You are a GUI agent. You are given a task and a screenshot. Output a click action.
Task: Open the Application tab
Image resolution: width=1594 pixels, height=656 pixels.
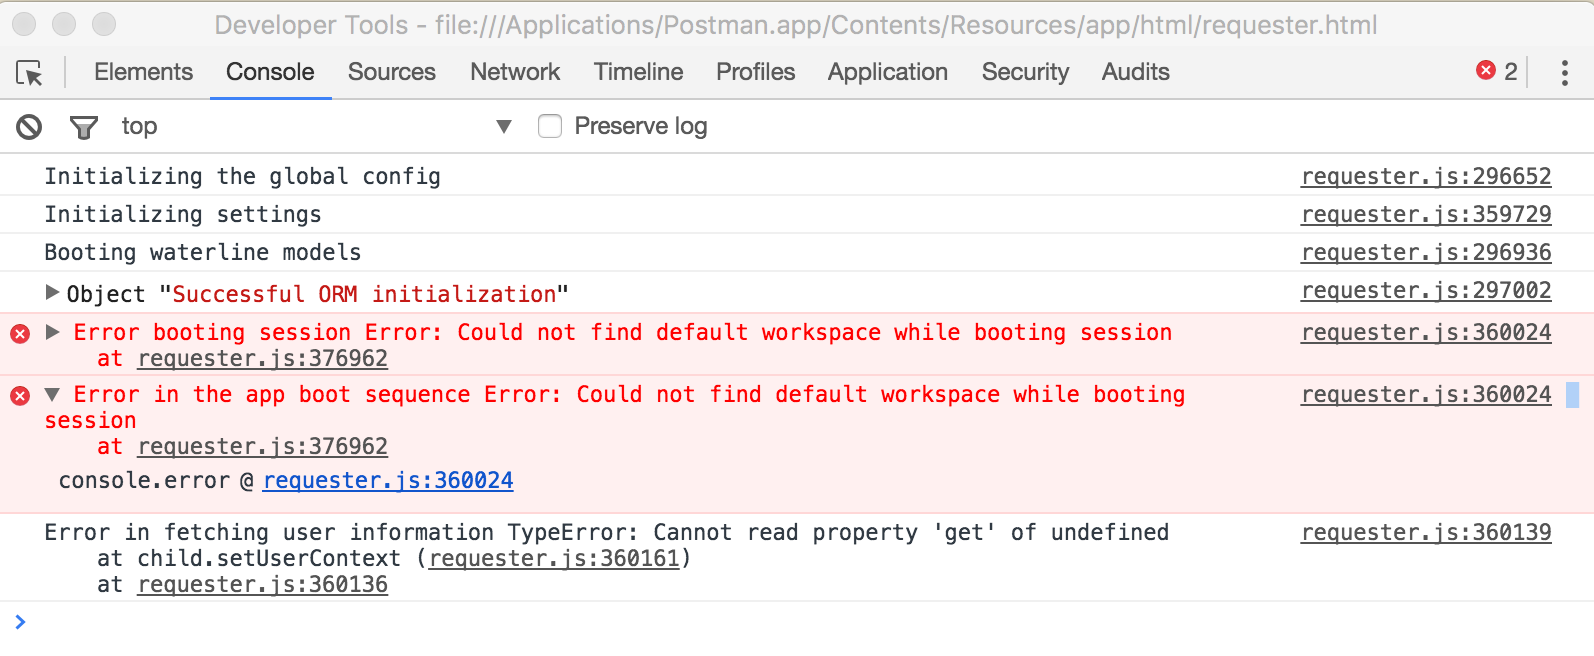pos(887,72)
